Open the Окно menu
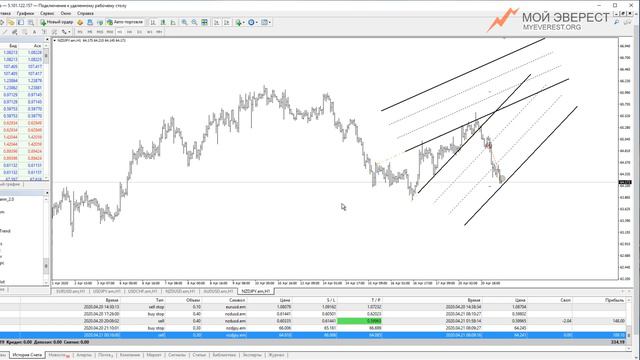 [x=66, y=13]
